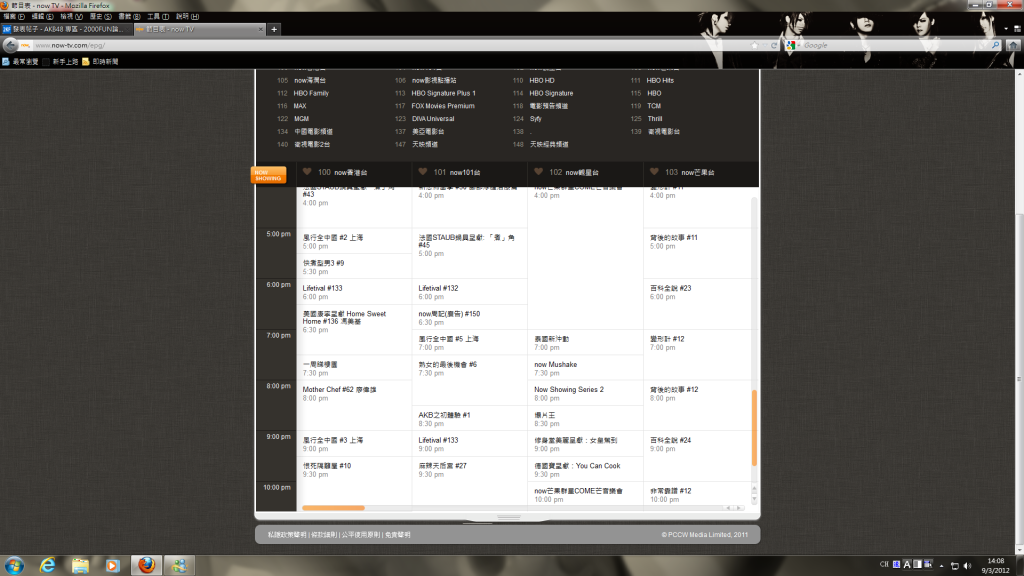Favorite channel 102 with heart icon
Screen dimensions: 1024x576
[538, 172]
